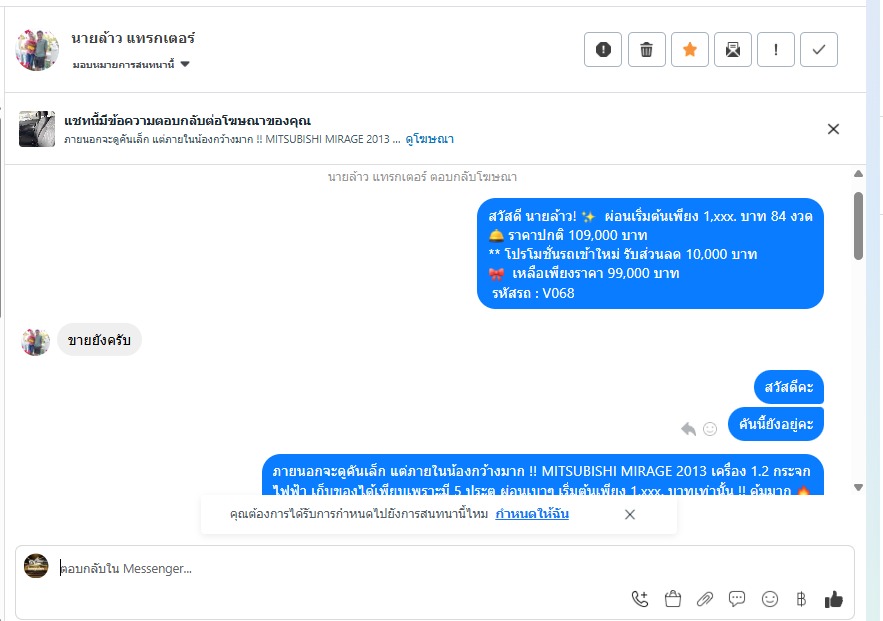The height and width of the screenshot is (621, 883).
Task: Open saved replies speech bubble icon
Action: pyautogui.click(x=737, y=599)
